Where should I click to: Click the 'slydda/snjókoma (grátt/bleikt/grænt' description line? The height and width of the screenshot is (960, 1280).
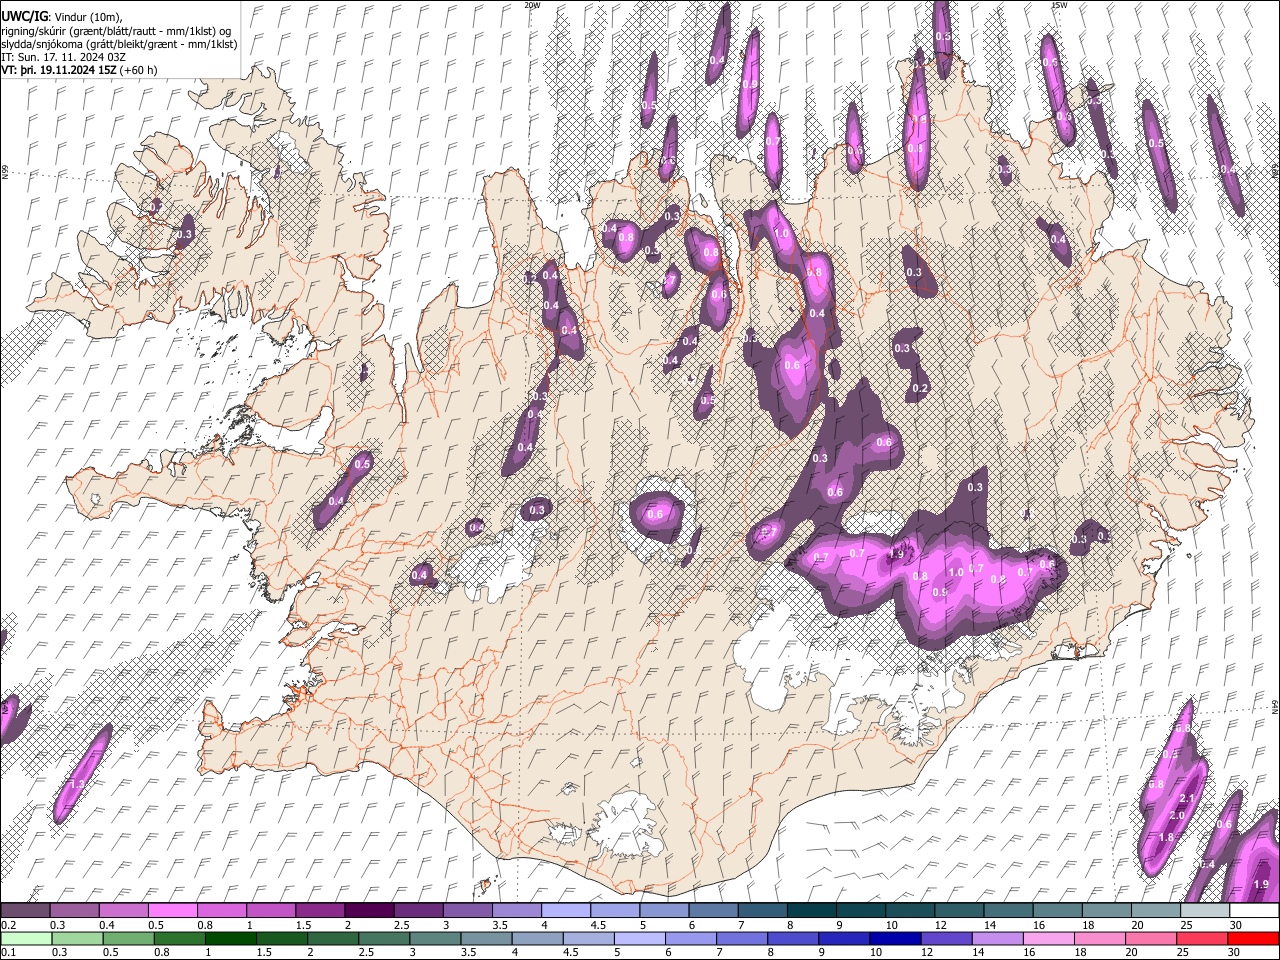point(119,44)
